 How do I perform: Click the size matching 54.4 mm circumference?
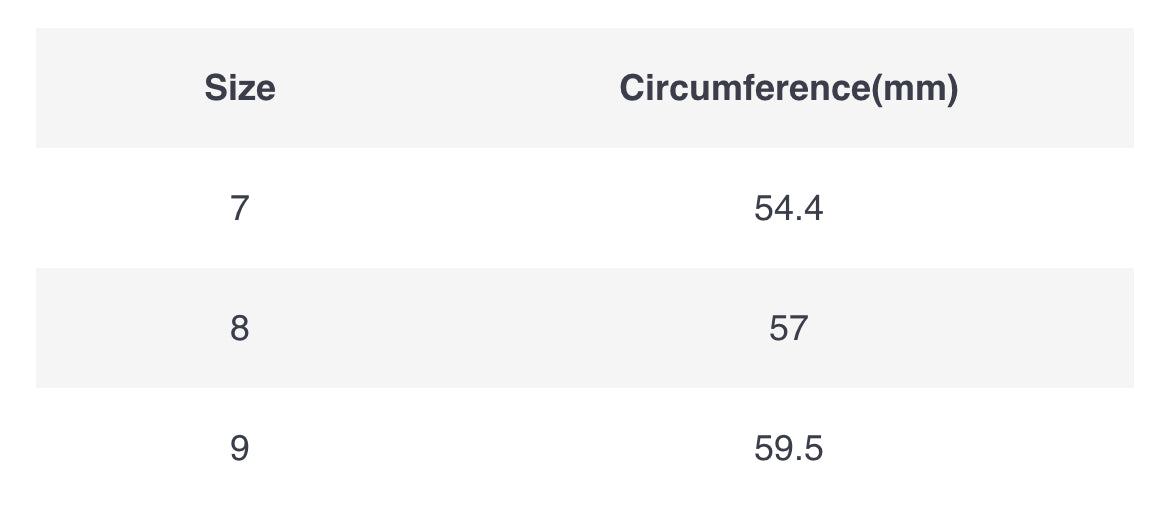239,208
